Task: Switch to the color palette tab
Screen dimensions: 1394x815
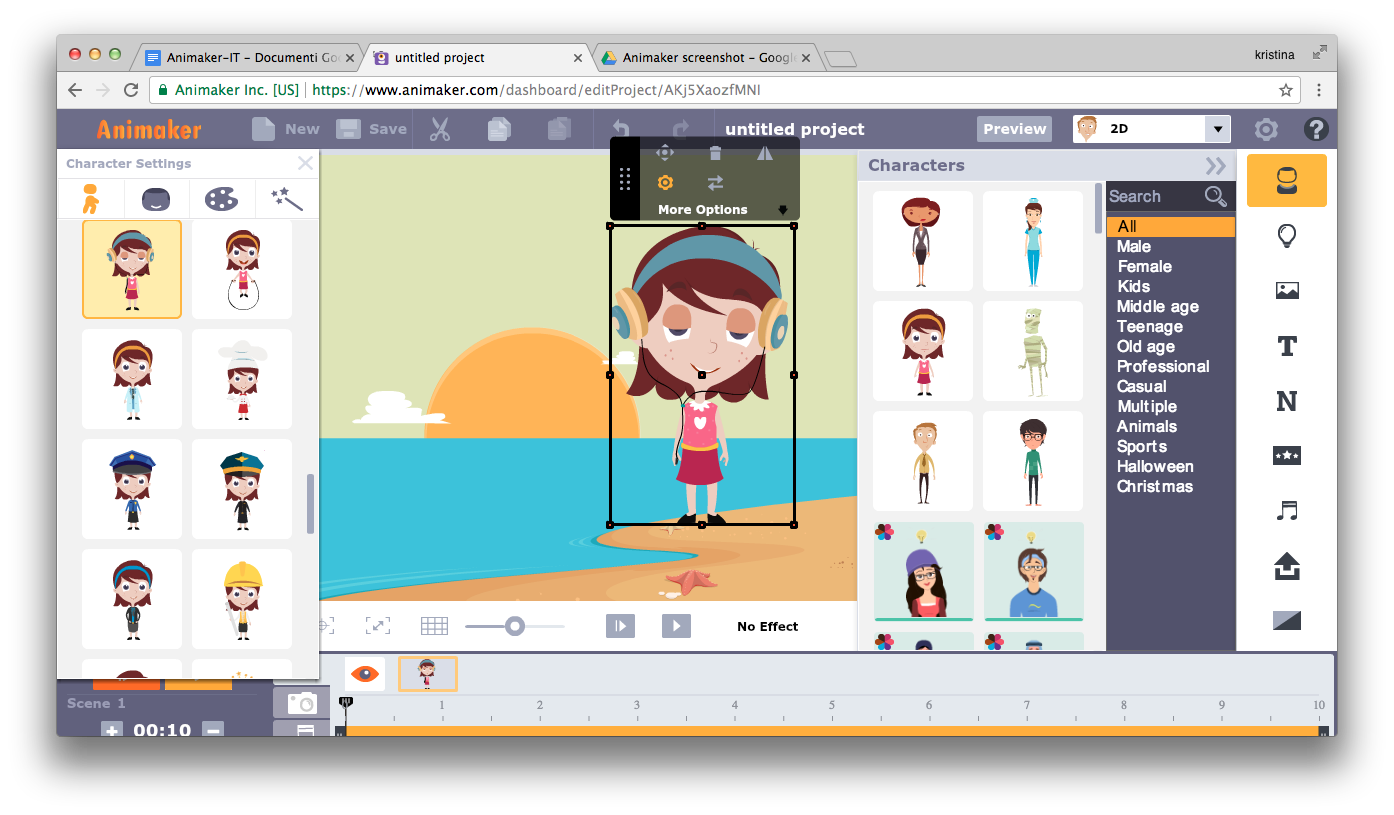Action: (221, 199)
